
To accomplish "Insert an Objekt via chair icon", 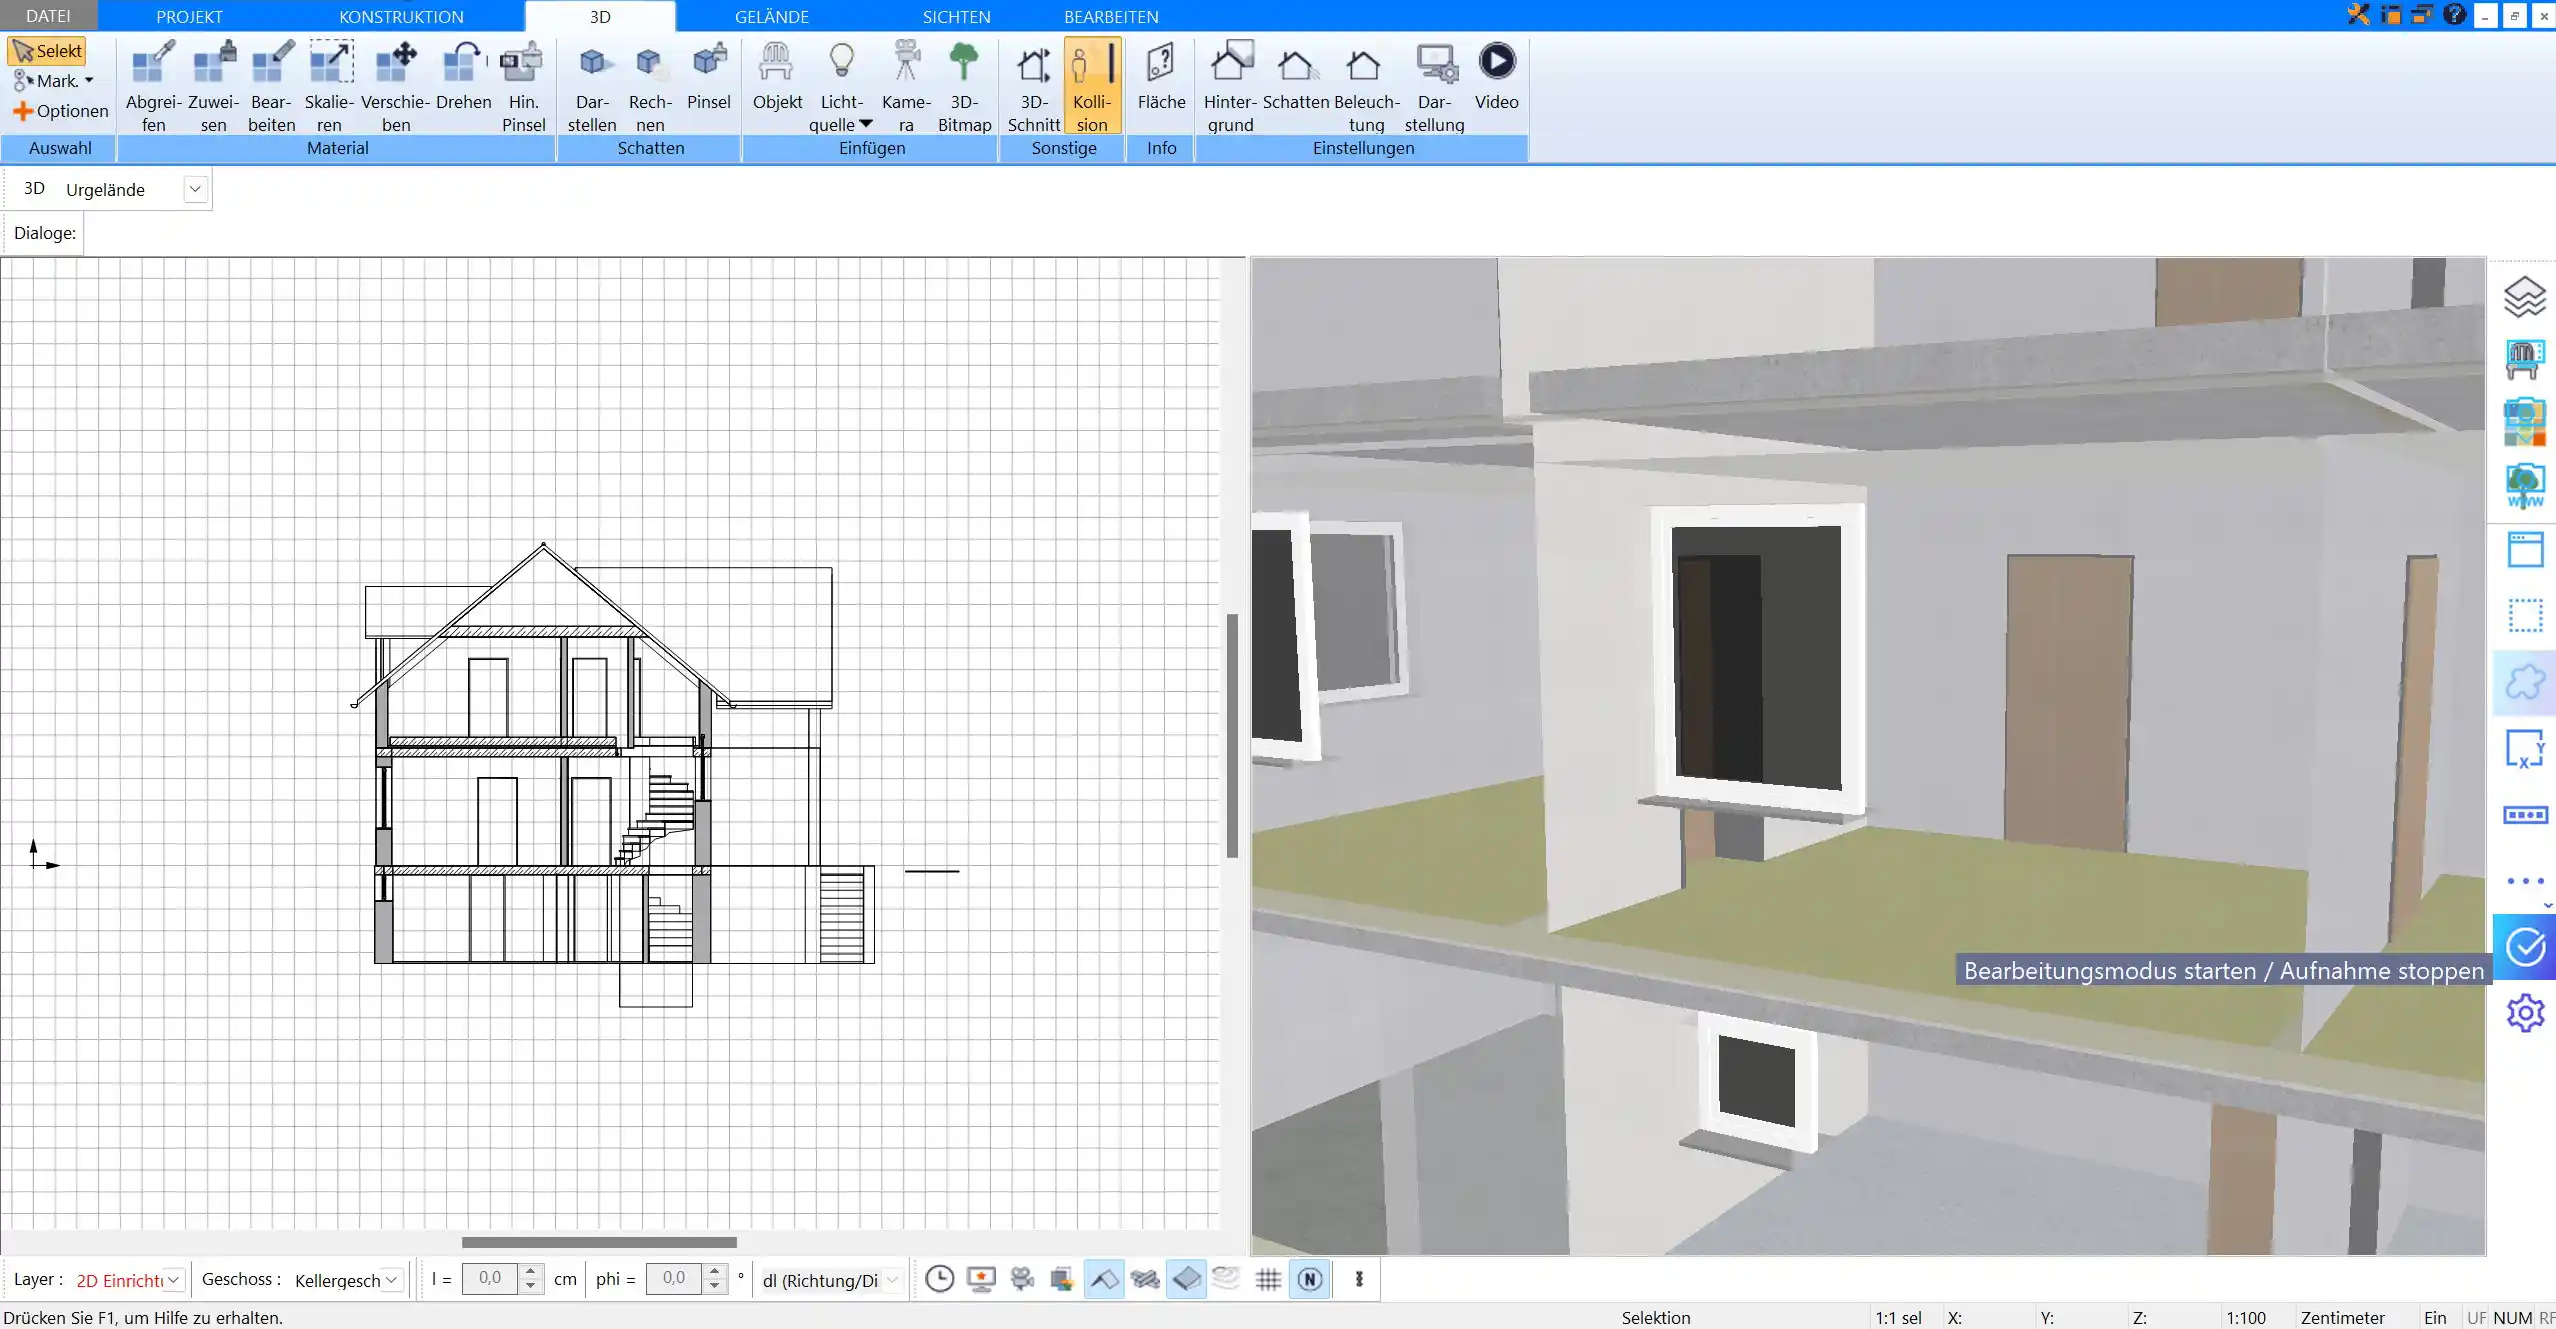I will tap(777, 76).
